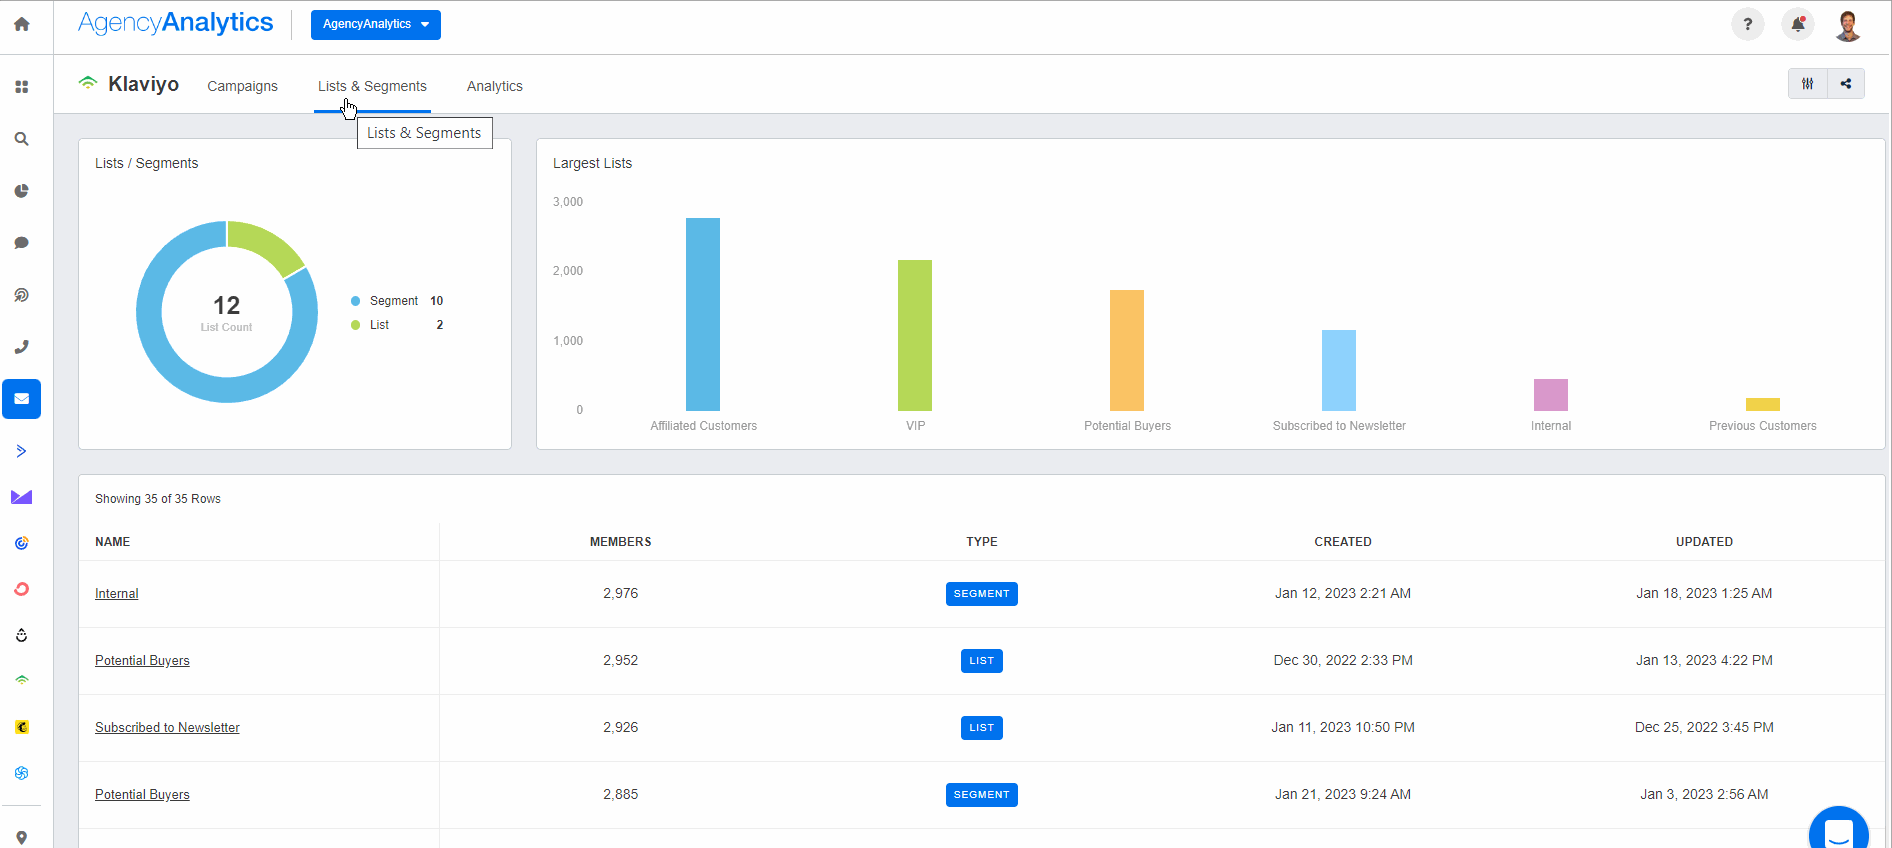The image size is (1892, 848).
Task: Toggle Segment series in donut legend
Action: point(393,301)
